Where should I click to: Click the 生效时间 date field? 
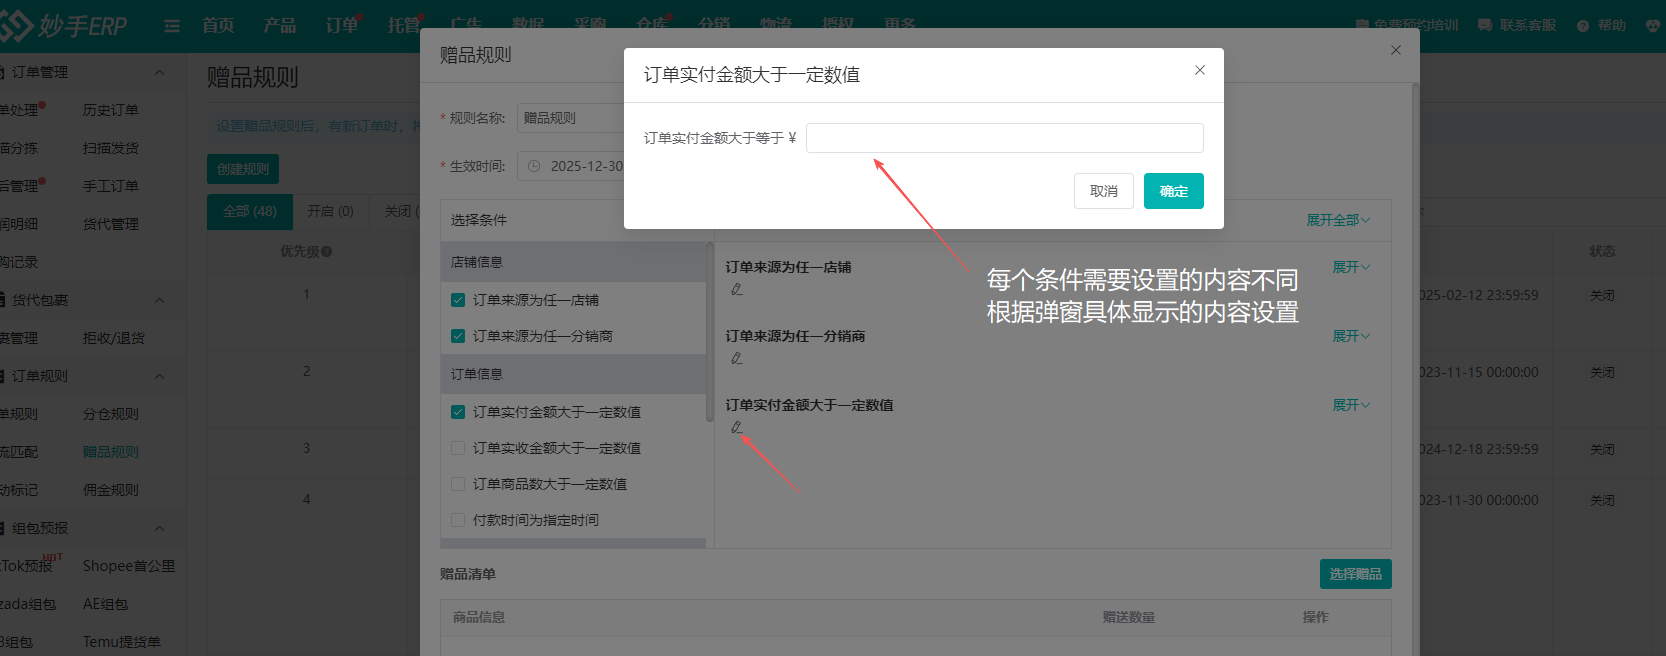[570, 166]
